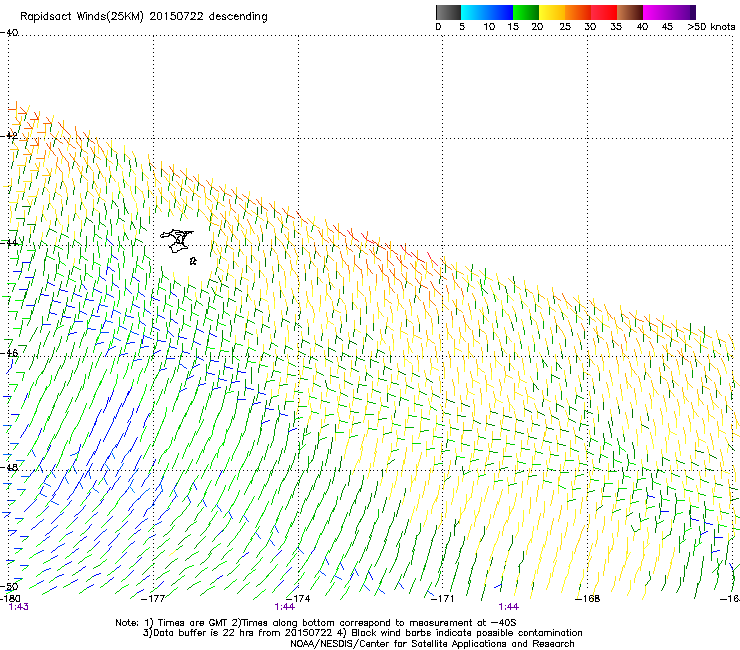Click the 1:44 time label beside -174
This screenshot has height=650, width=740.
(285, 607)
